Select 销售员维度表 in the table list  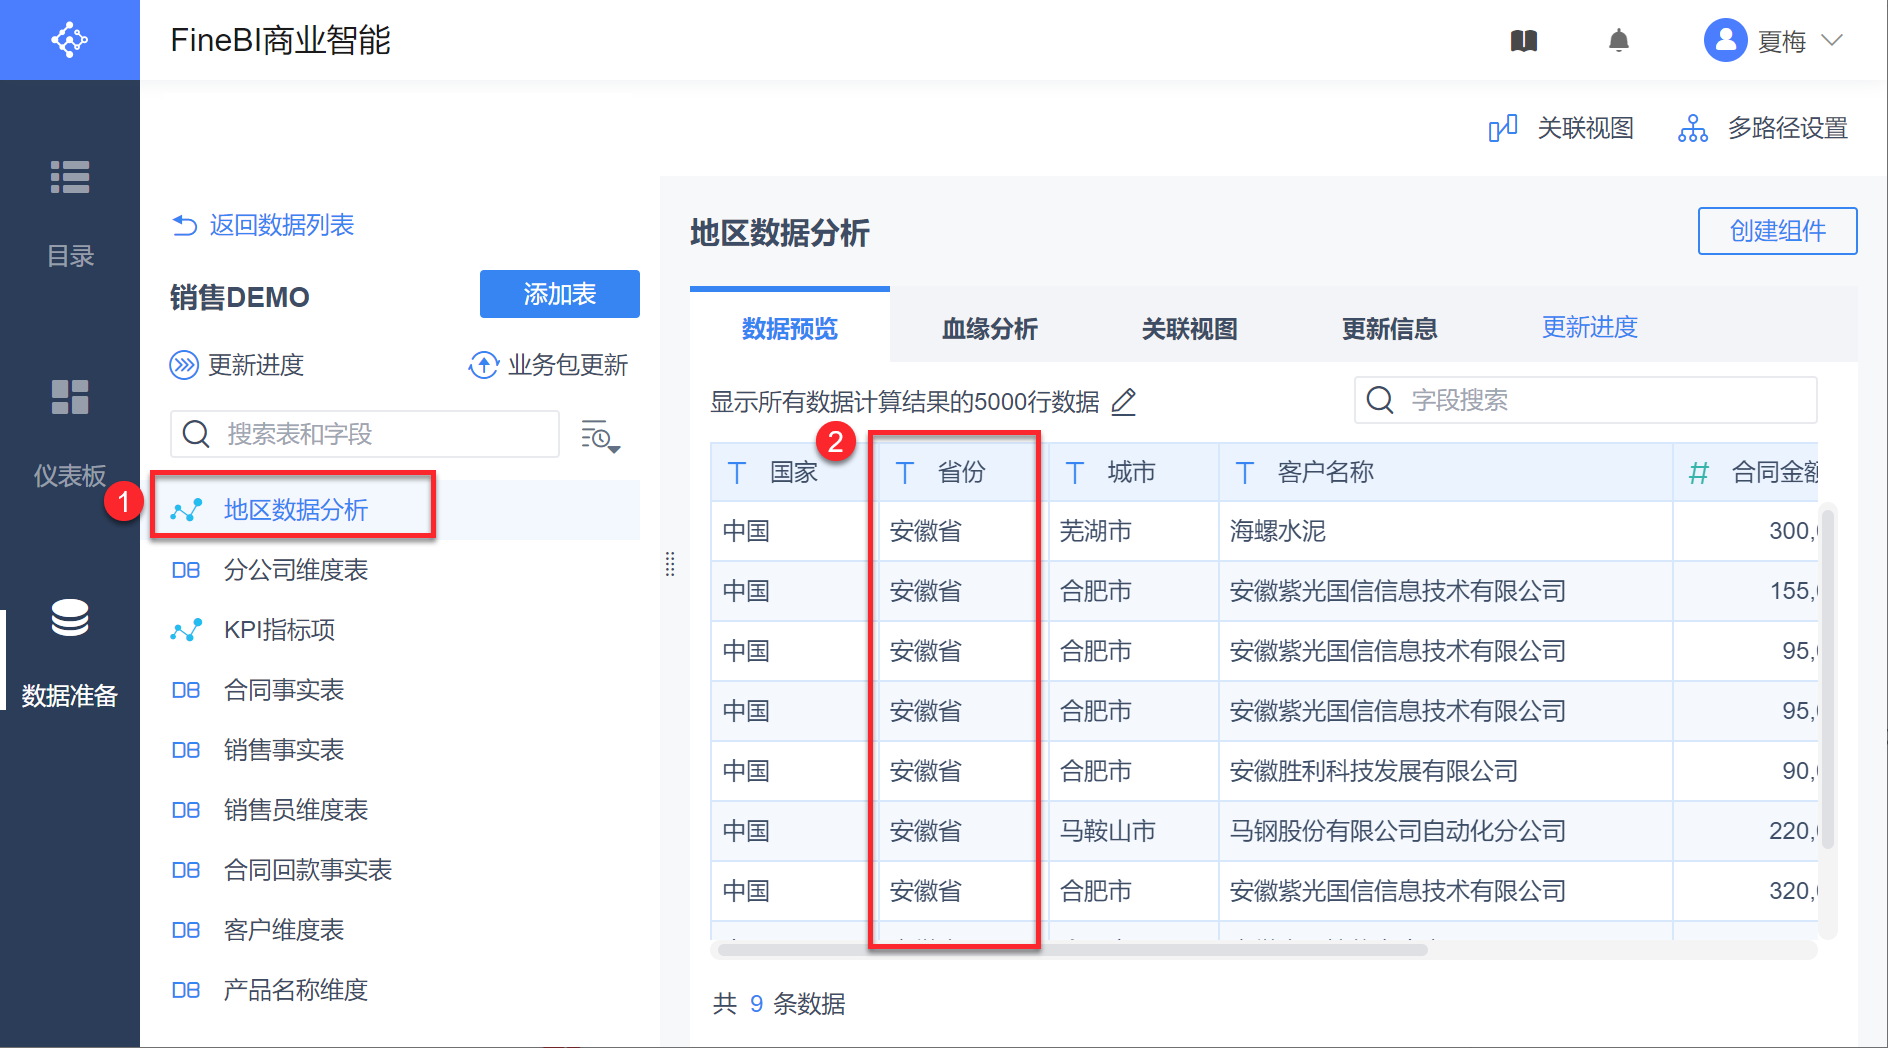pyautogui.click(x=395, y=810)
